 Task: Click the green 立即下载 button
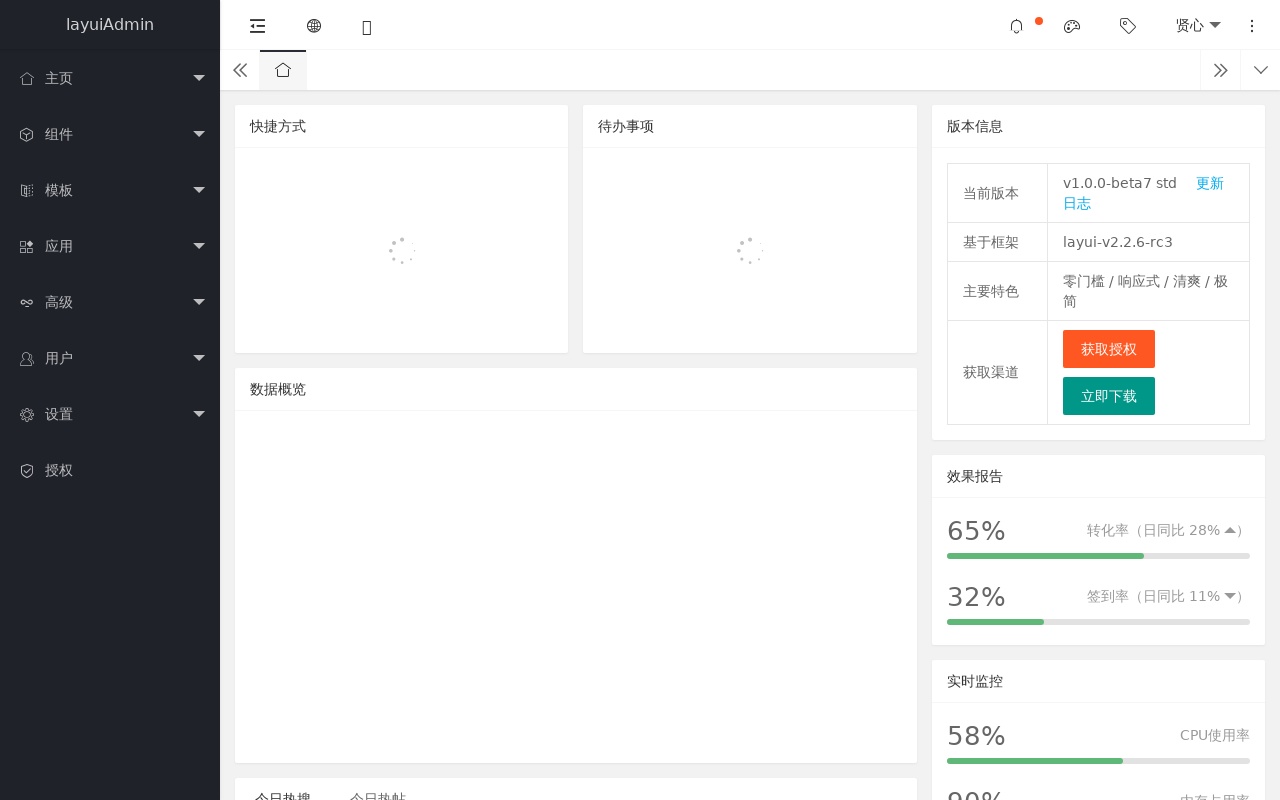1109,396
